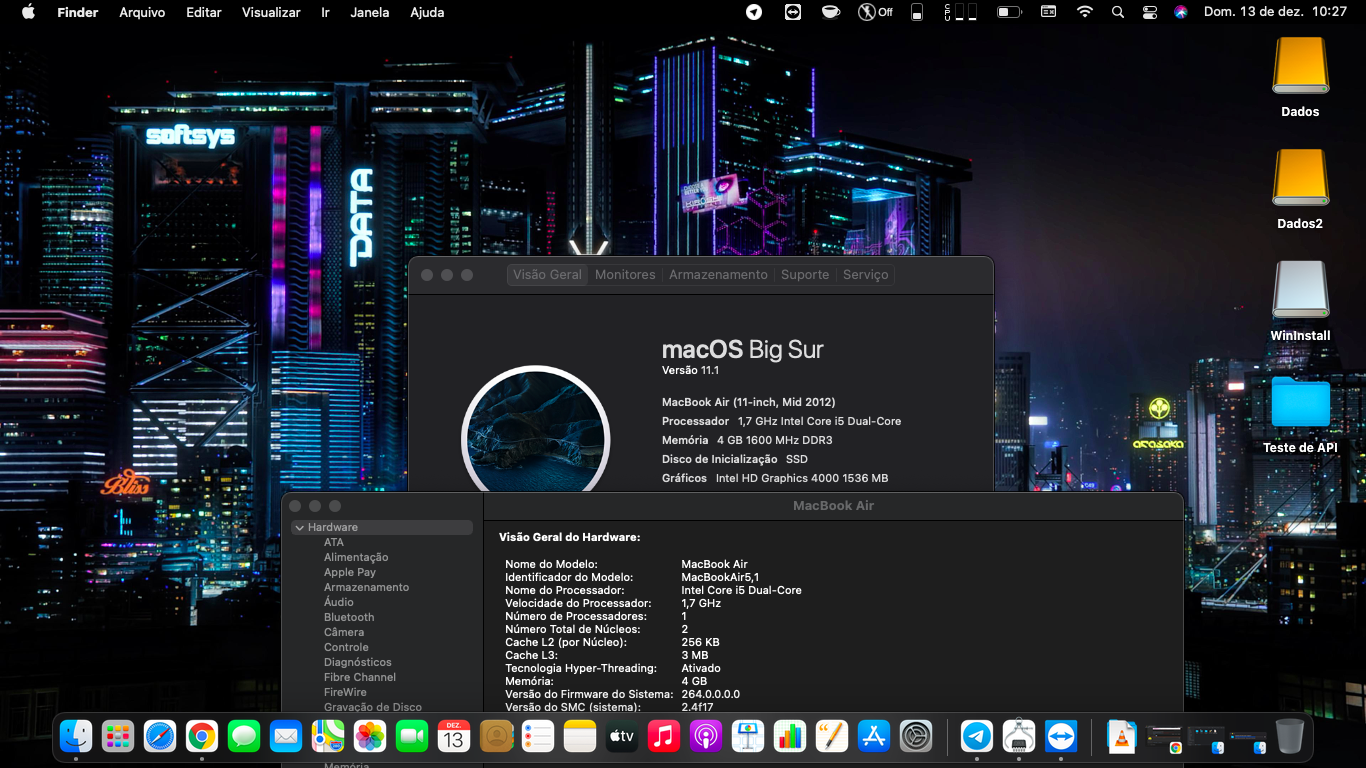The image size is (1366, 768).
Task: Open the Serviço tab
Action: tap(865, 274)
